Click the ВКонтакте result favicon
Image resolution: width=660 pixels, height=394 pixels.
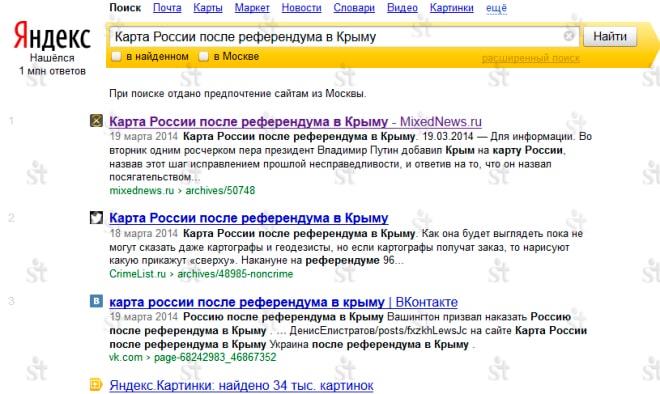tap(96, 301)
